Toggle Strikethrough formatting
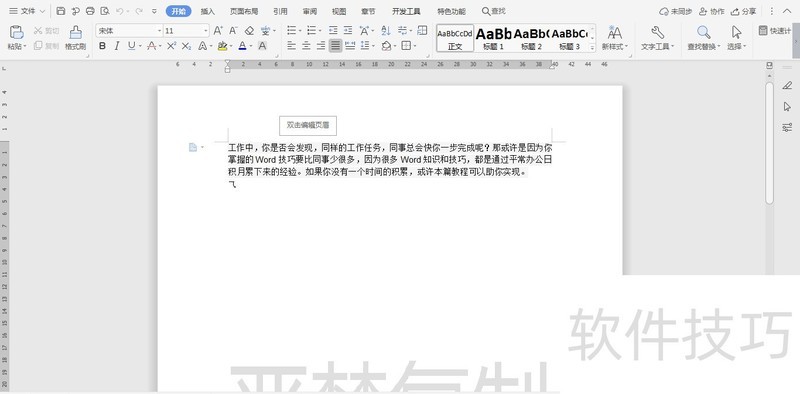800x394 pixels. tap(151, 46)
